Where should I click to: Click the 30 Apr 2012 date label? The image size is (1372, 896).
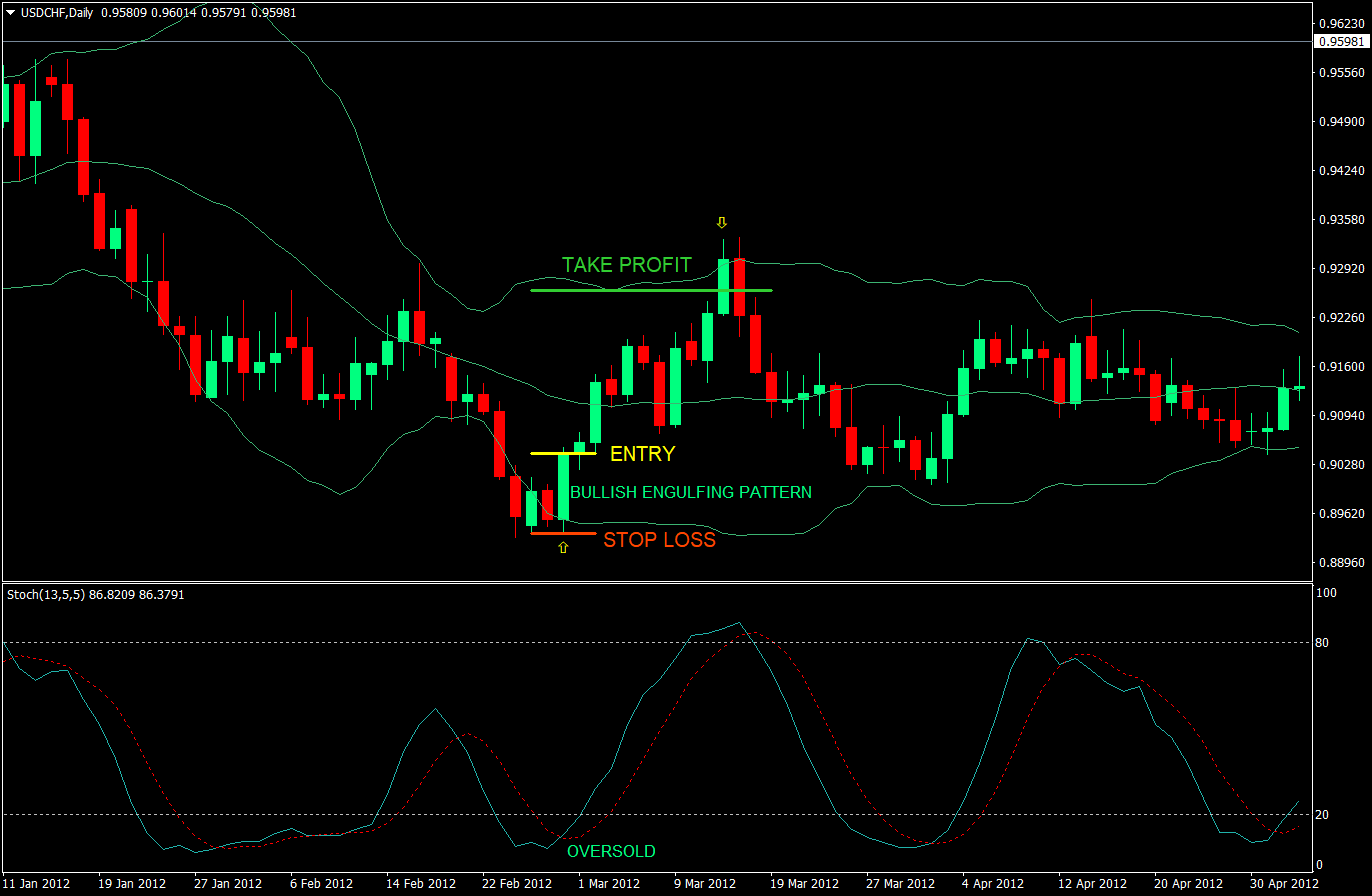(x=1285, y=884)
